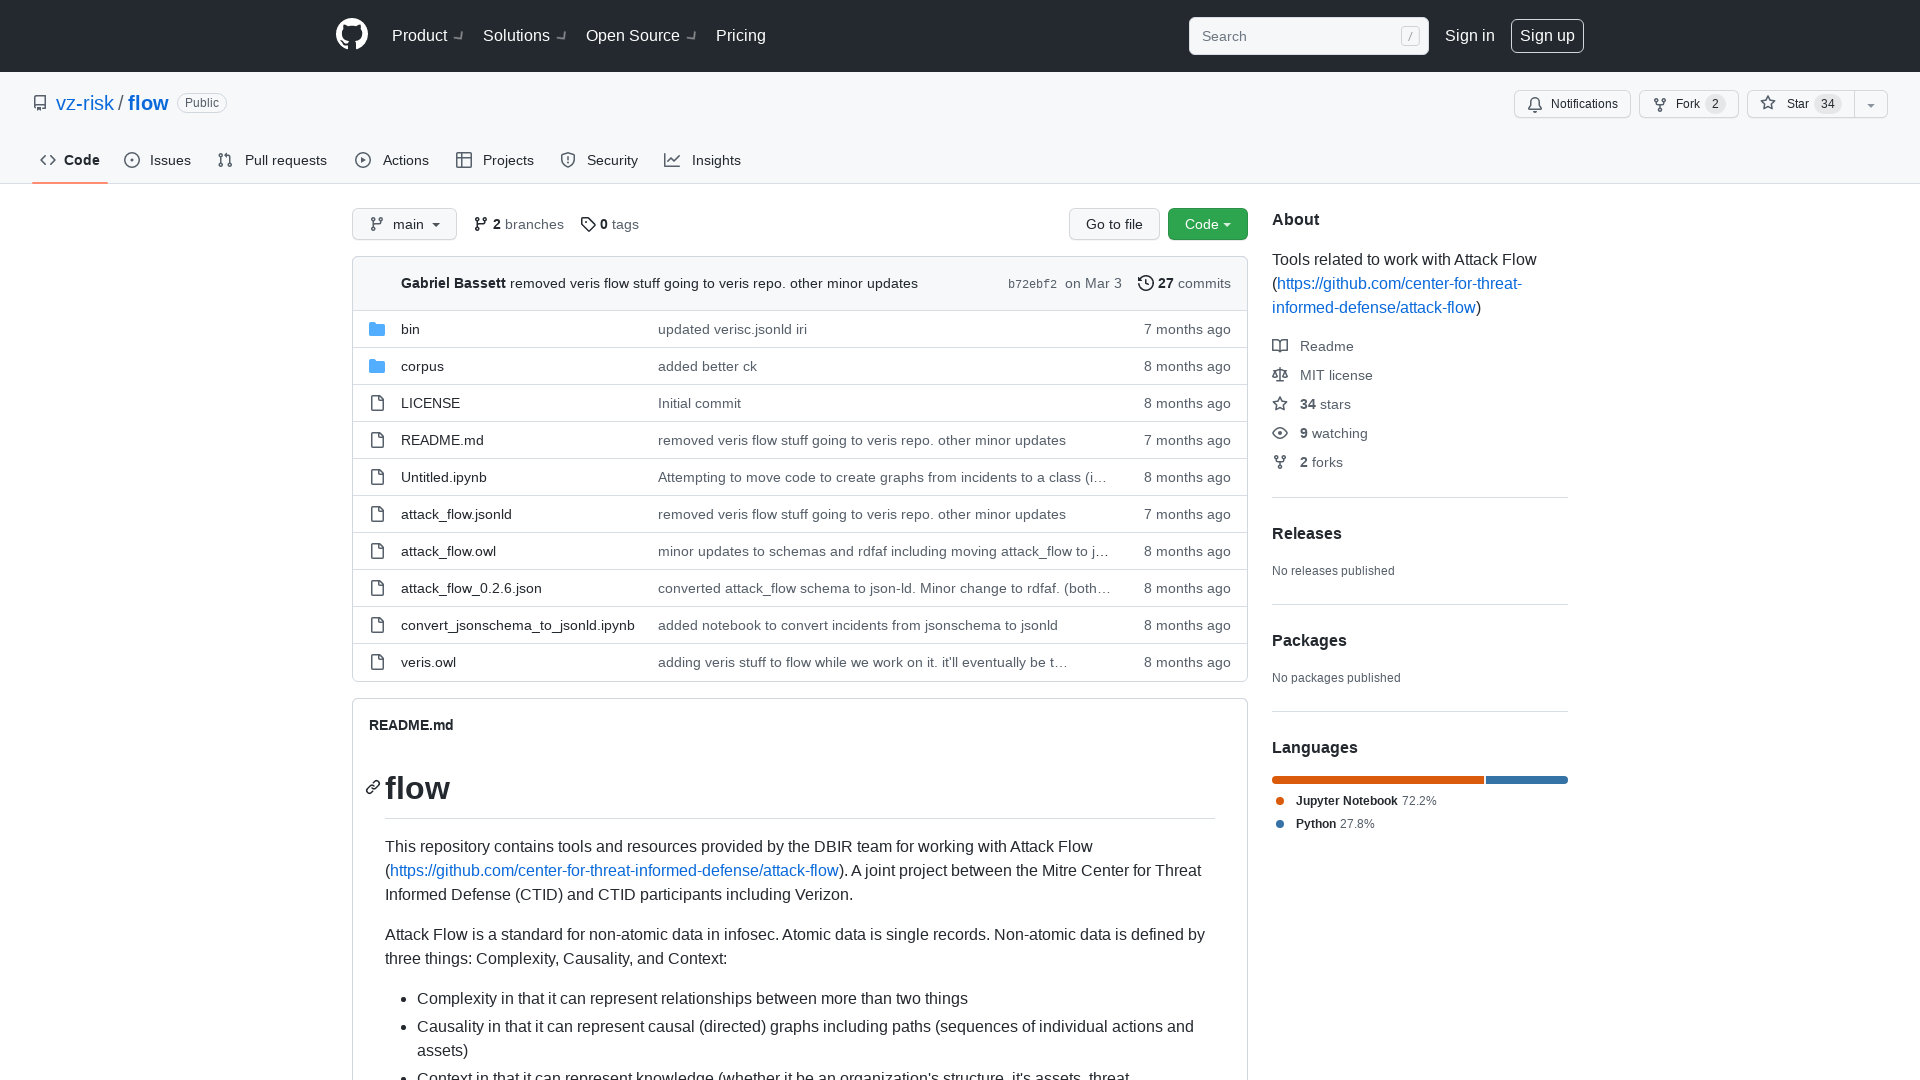Switch to the Code tab
This screenshot has width=1920, height=1080.
pos(70,160)
